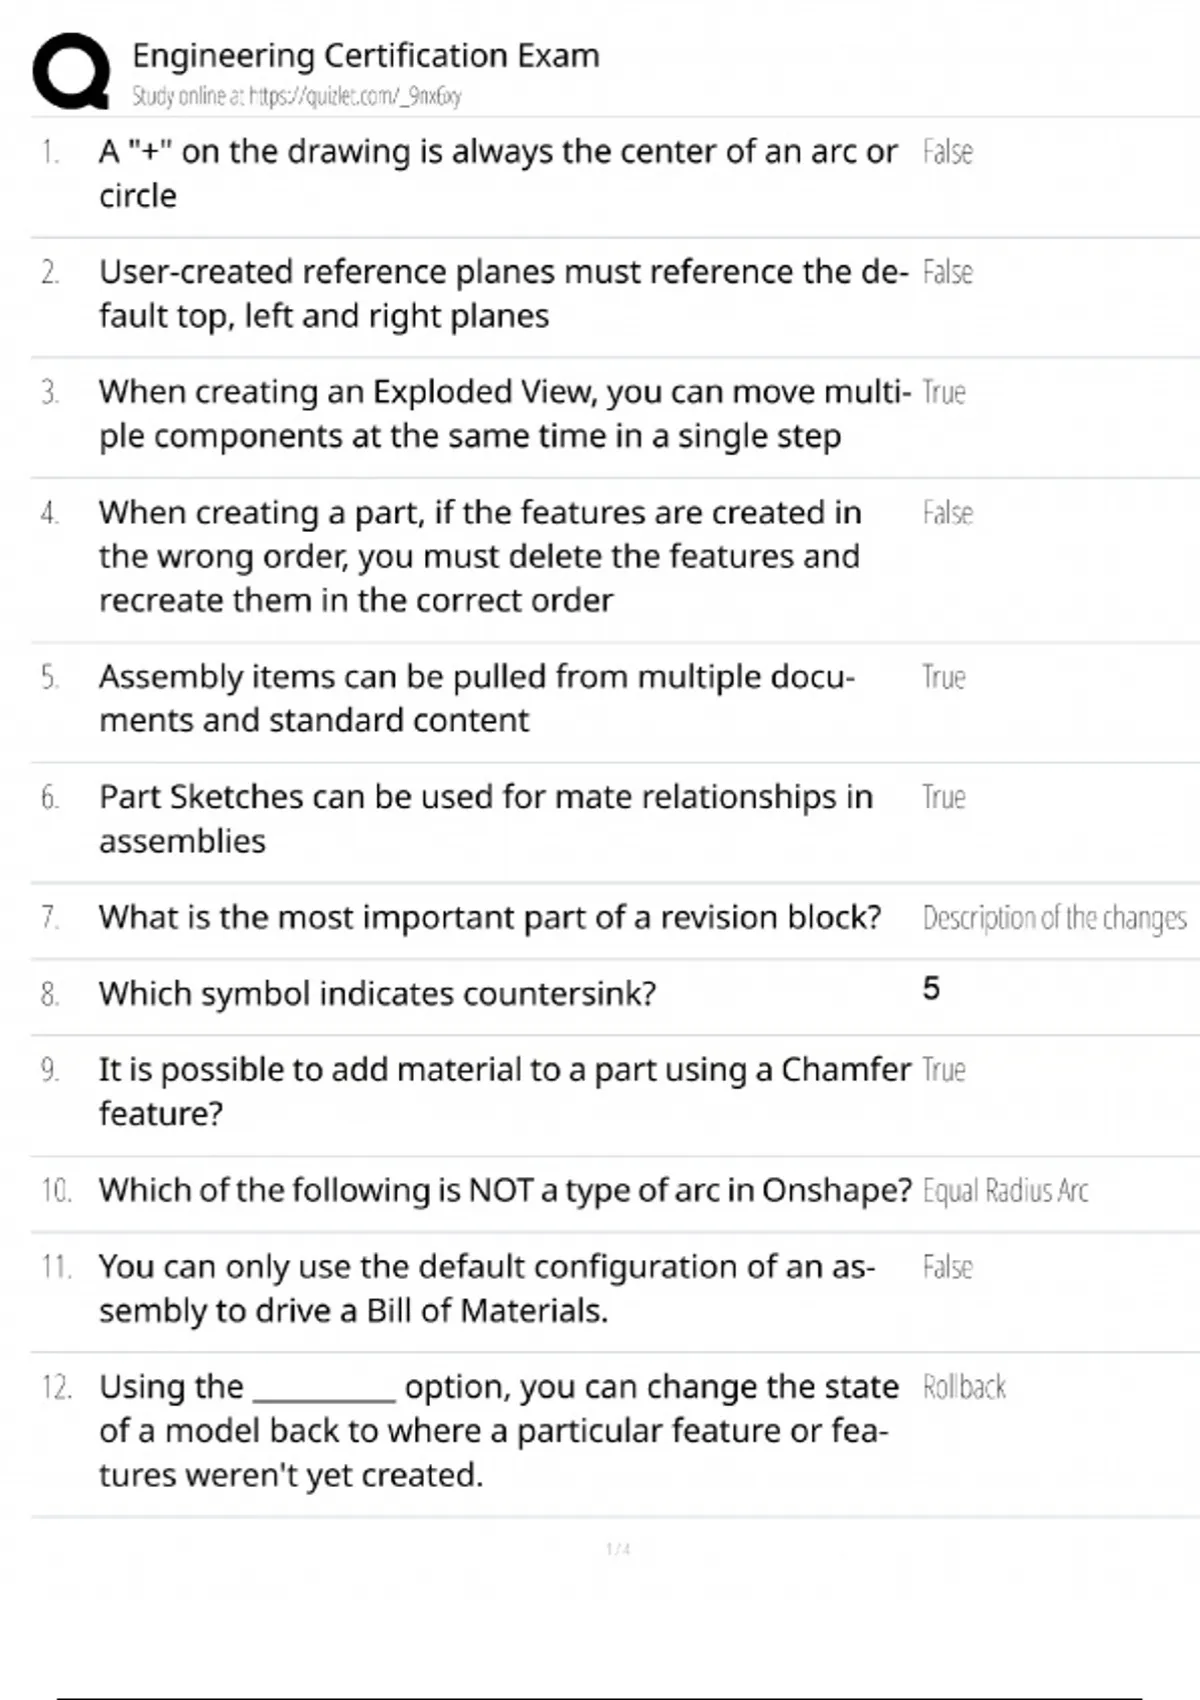The width and height of the screenshot is (1200, 1700).
Task: Click the False answer for question 1
Action: tap(947, 152)
